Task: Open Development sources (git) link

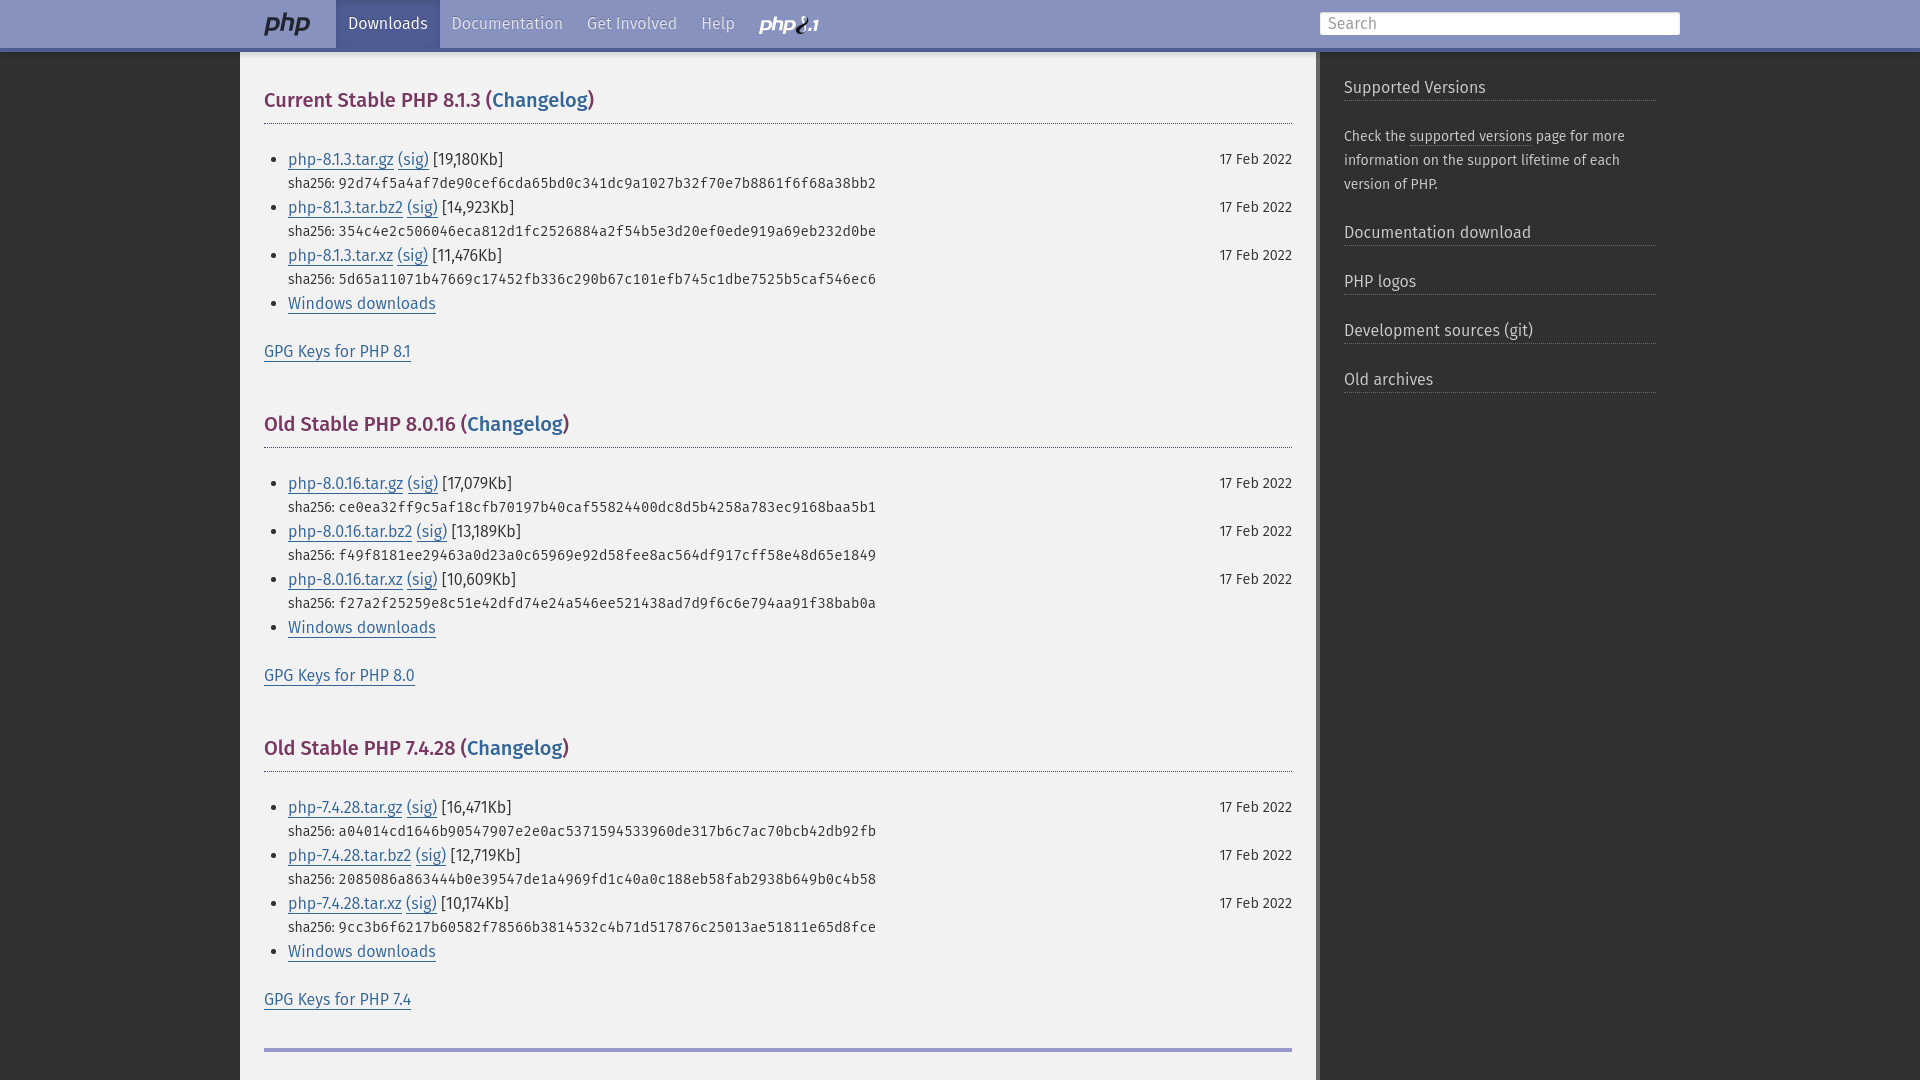Action: [1438, 331]
